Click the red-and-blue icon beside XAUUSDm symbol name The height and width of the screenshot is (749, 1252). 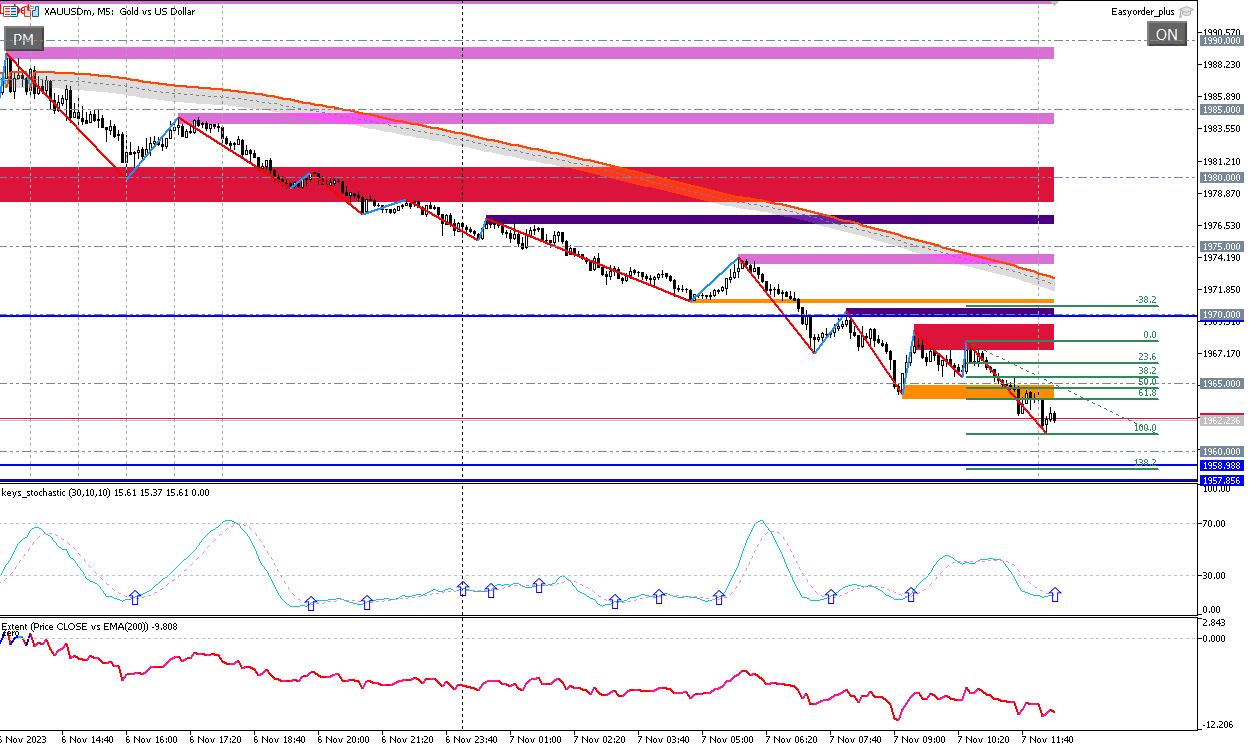24,11
